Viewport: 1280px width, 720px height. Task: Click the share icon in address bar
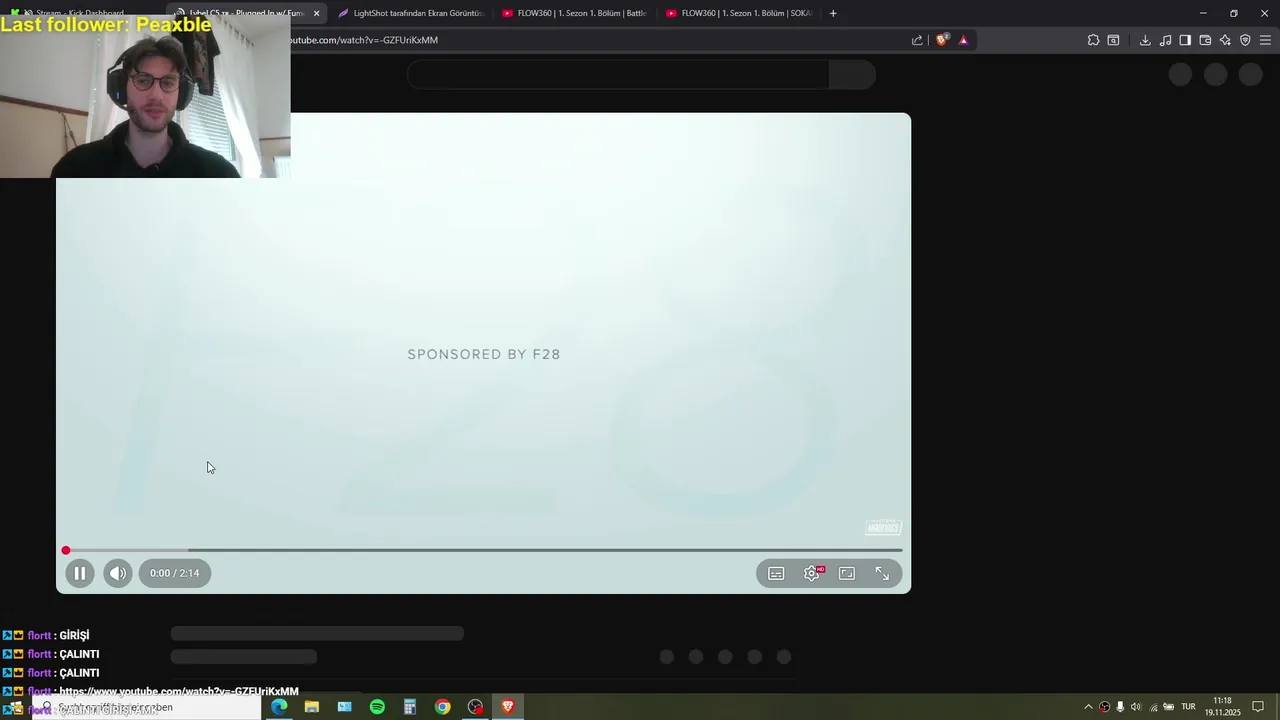tap(917, 40)
